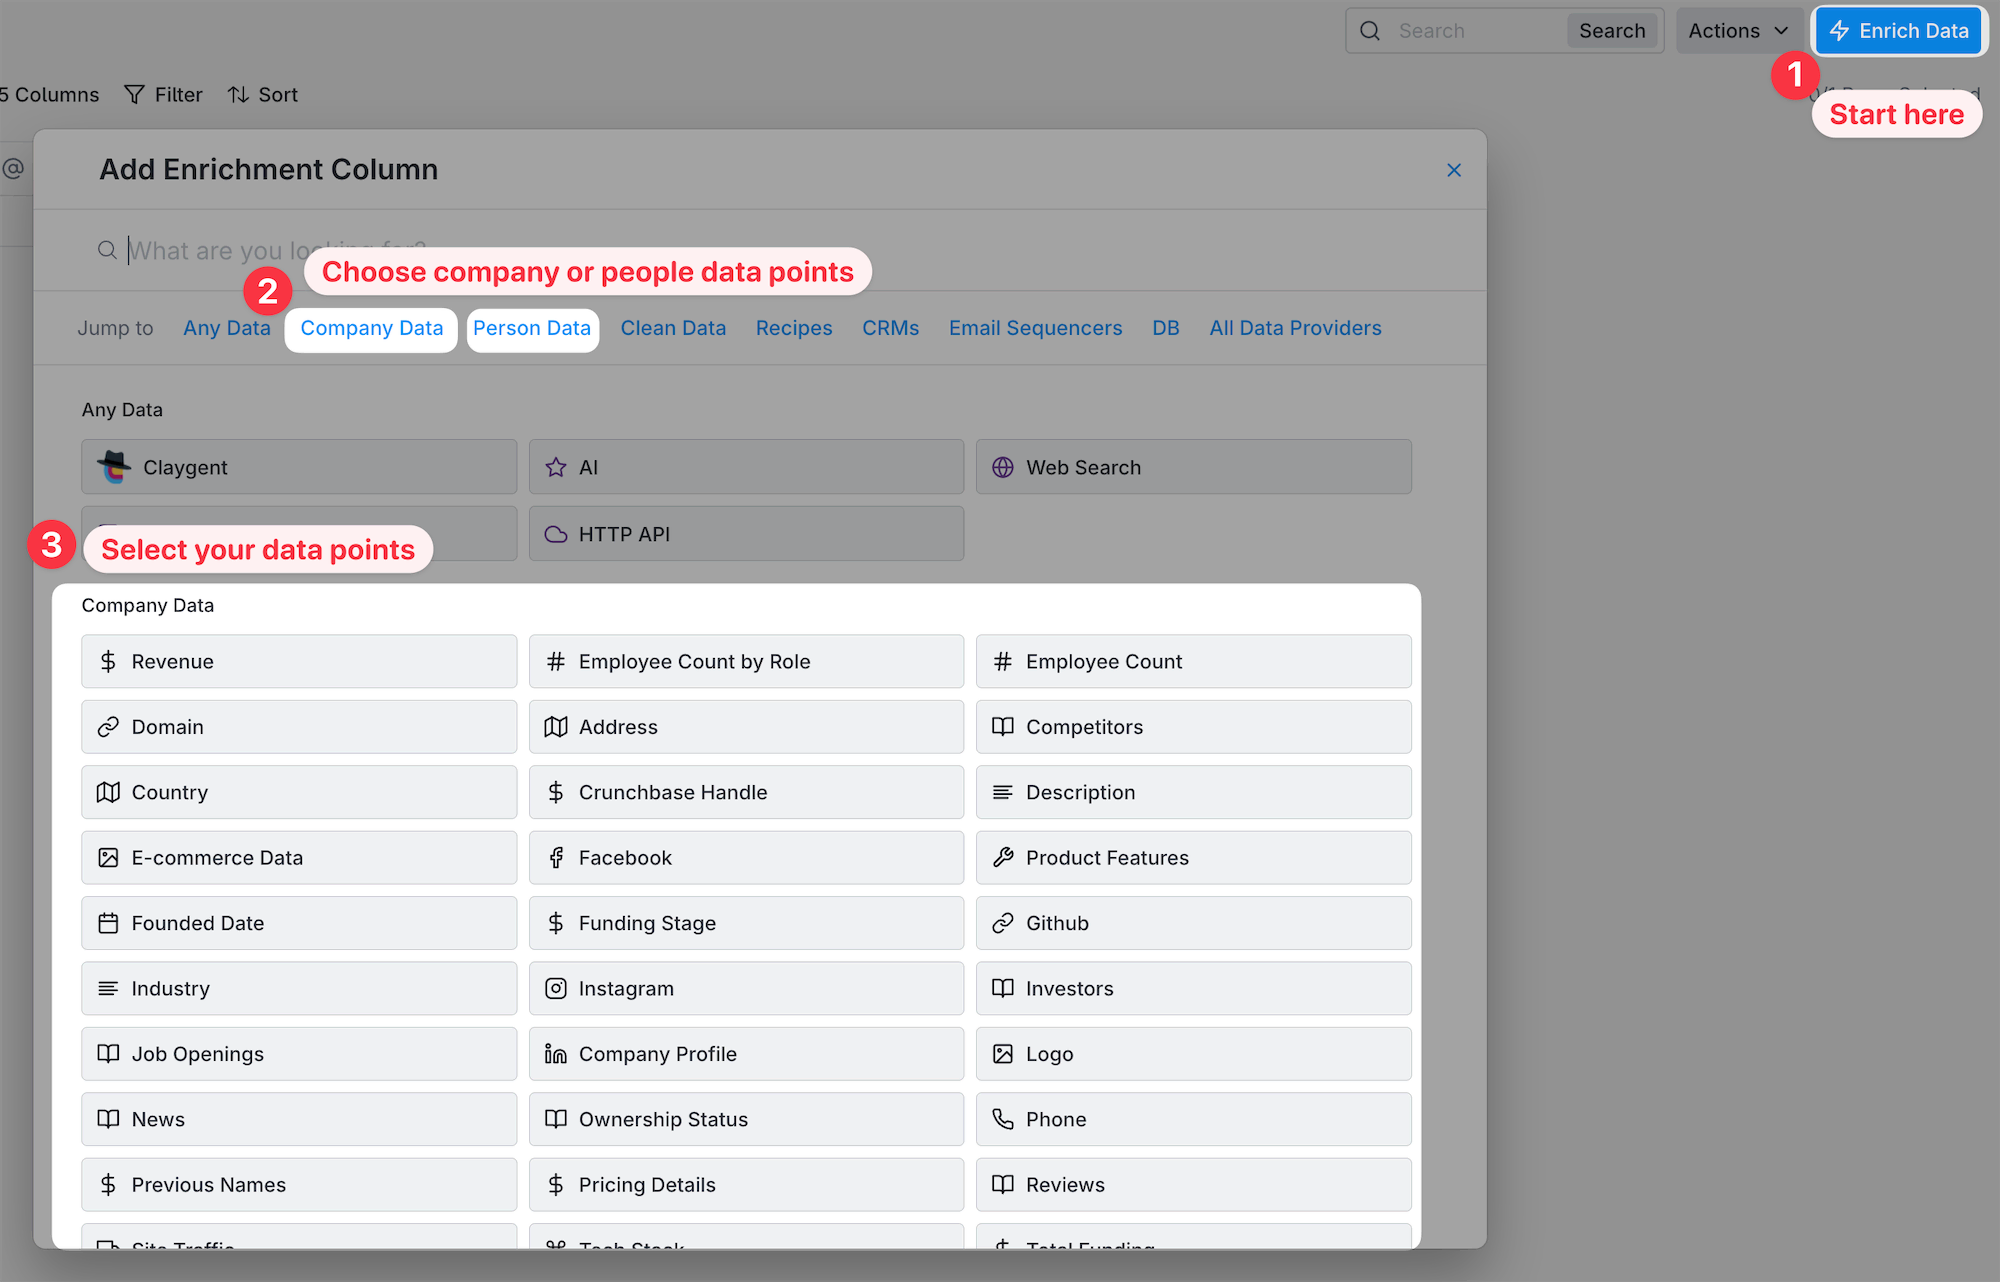Click the Claygent hat icon

click(114, 467)
